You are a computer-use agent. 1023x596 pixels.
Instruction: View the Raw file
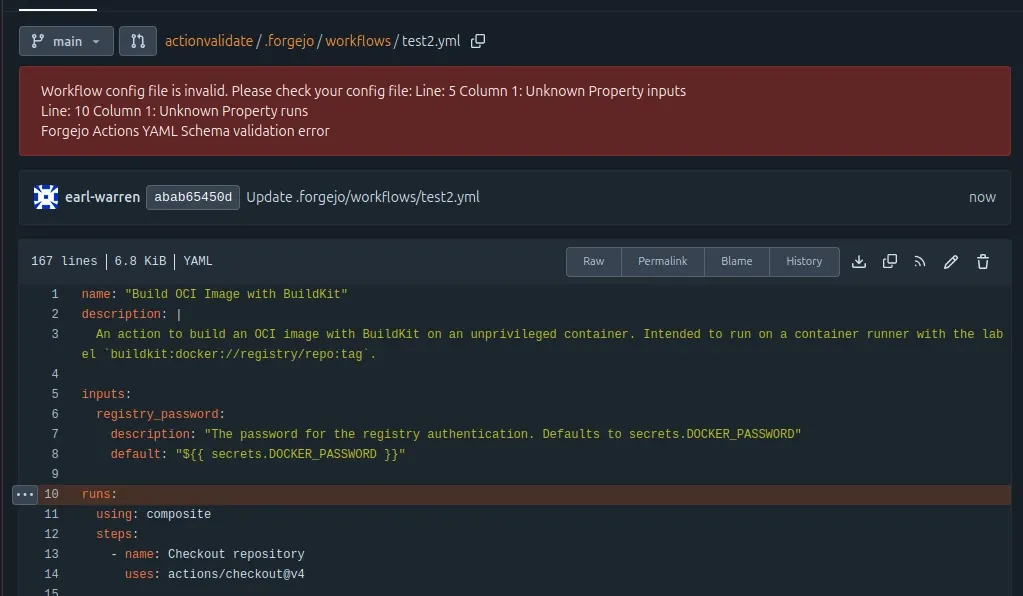(x=593, y=261)
